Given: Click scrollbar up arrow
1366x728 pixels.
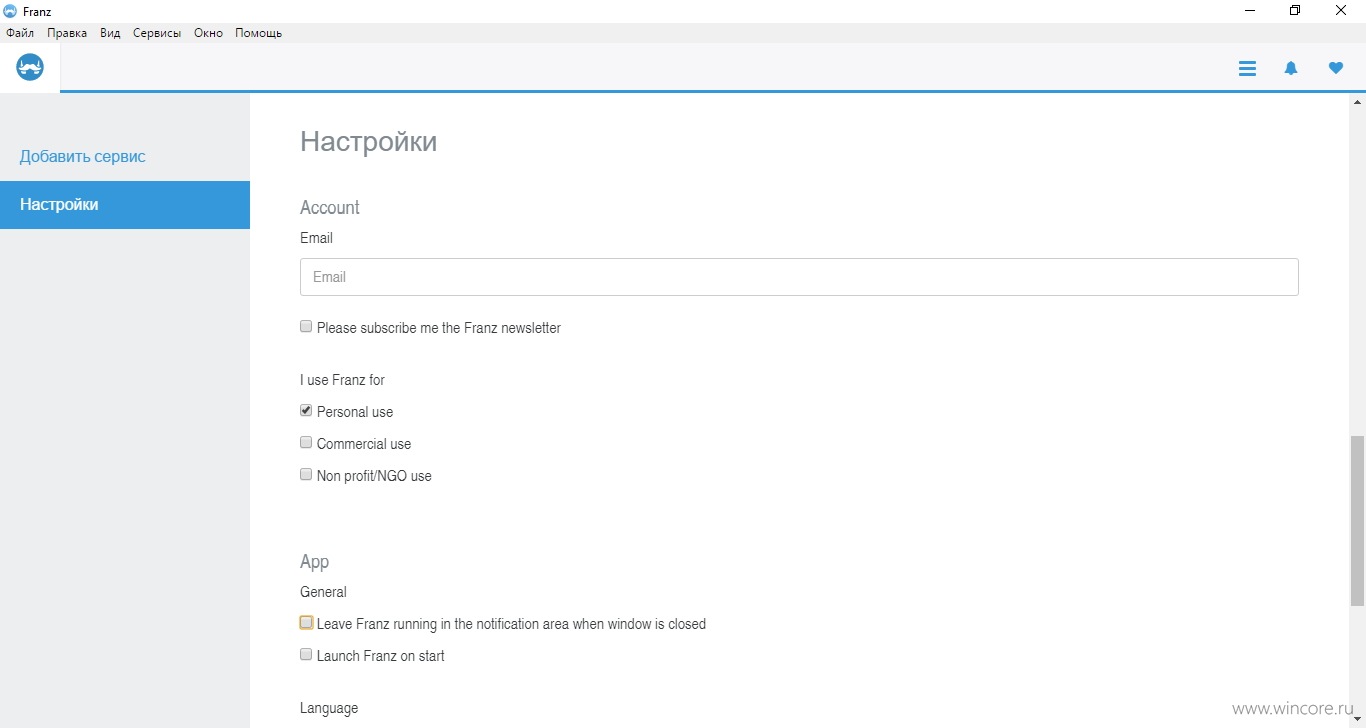Looking at the screenshot, I should click(x=1357, y=101).
